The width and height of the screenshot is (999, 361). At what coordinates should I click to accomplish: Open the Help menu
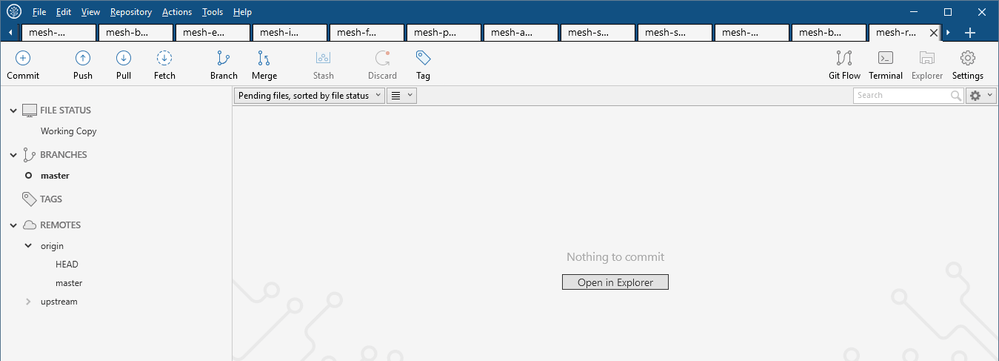point(243,12)
